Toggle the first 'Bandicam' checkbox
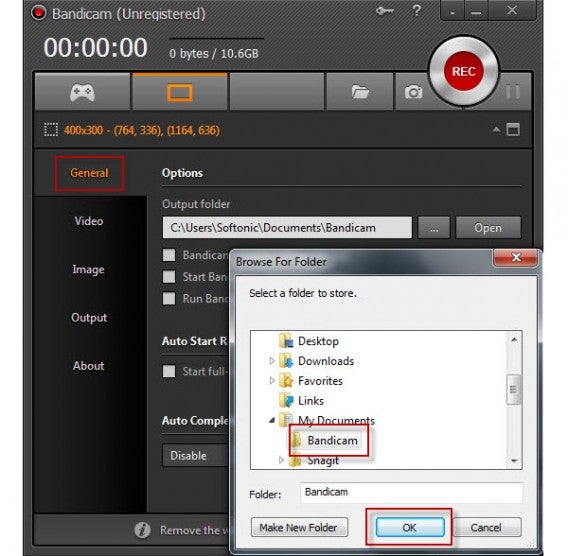Screen dimensions: 568x556 [x=169, y=255]
